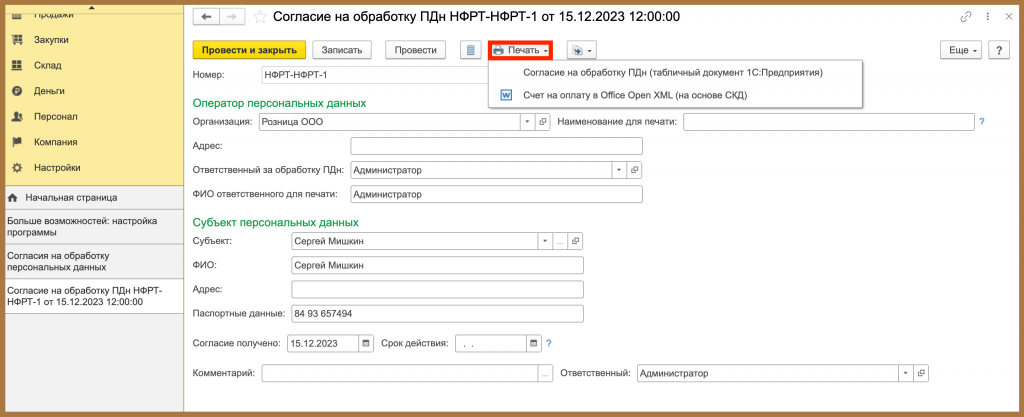Click the Паспортные данные field
Viewport: 1024px width, 417px height.
pyautogui.click(x=438, y=313)
